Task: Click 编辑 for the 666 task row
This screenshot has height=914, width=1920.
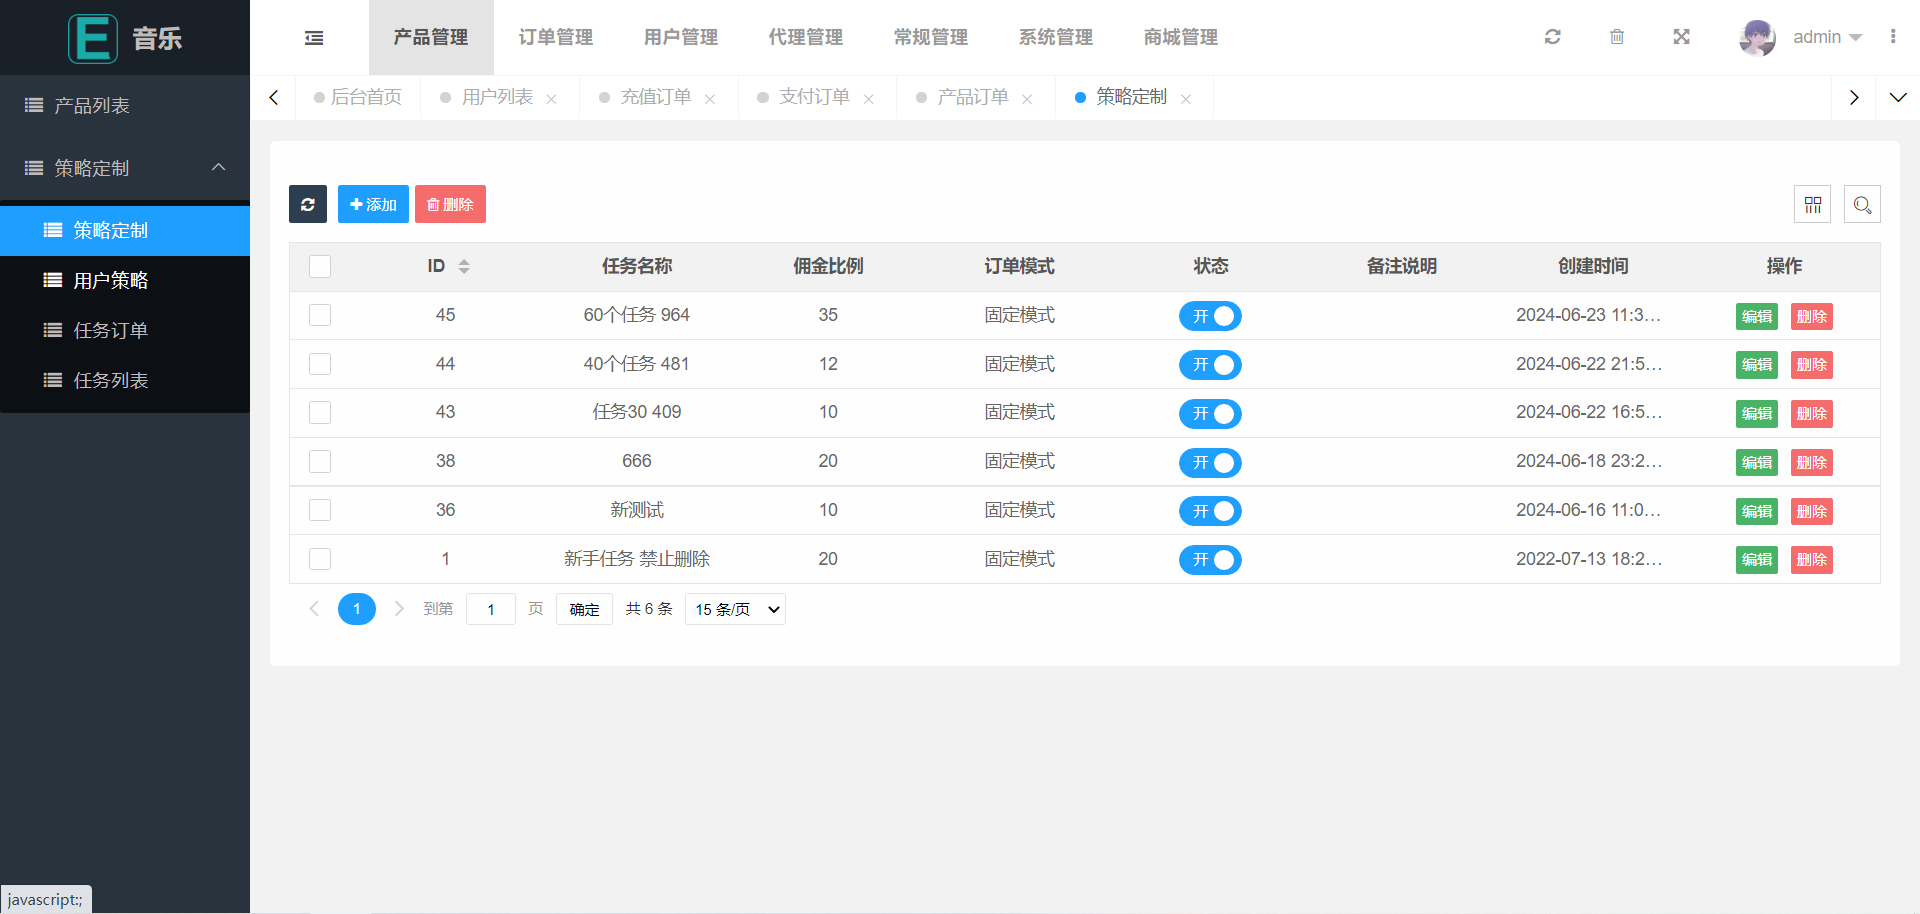Action: click(x=1756, y=462)
